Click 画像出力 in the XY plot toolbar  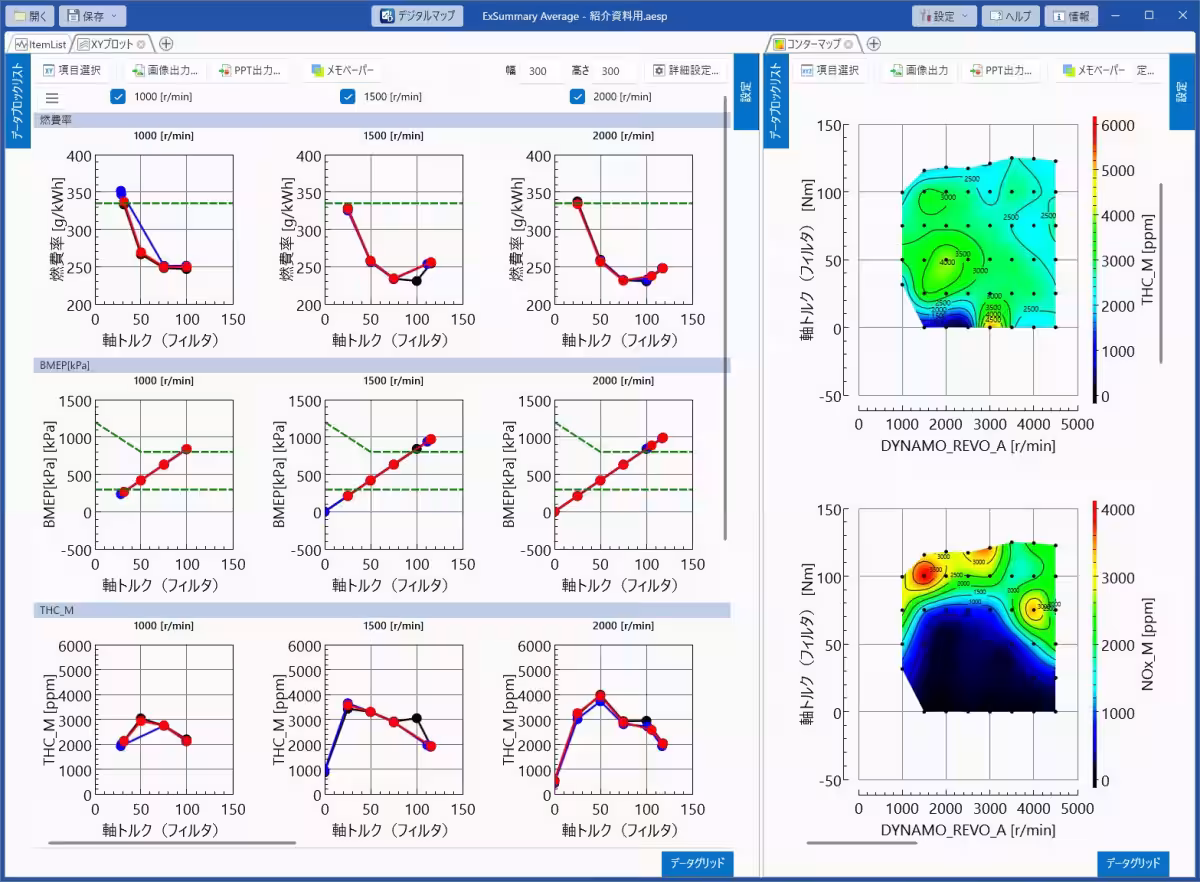[167, 71]
